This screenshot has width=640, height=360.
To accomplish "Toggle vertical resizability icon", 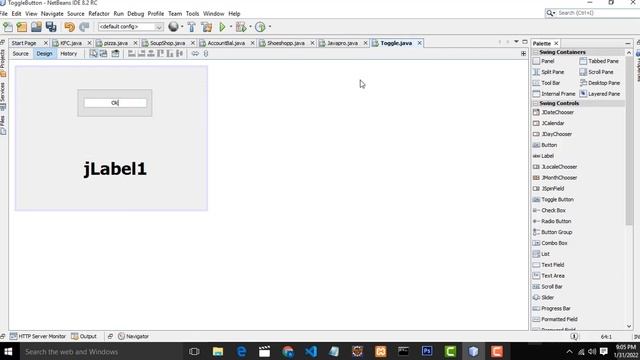I will 206,53.
